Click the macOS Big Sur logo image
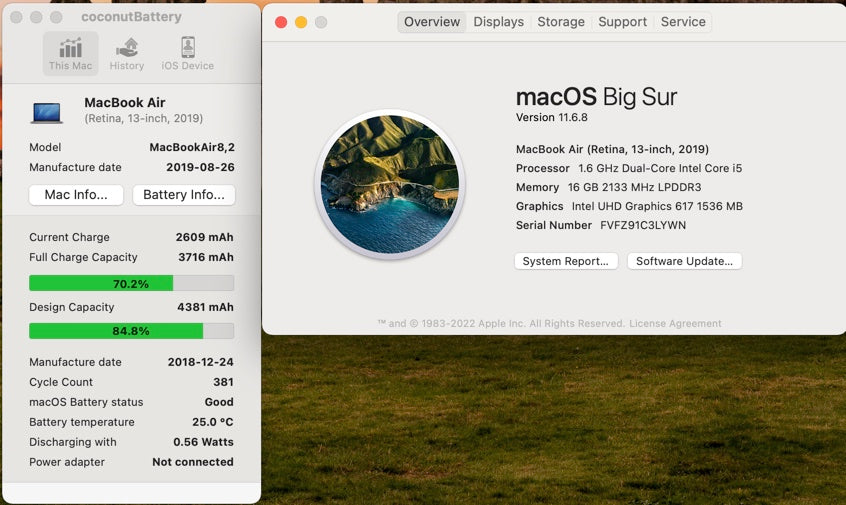 pos(389,185)
